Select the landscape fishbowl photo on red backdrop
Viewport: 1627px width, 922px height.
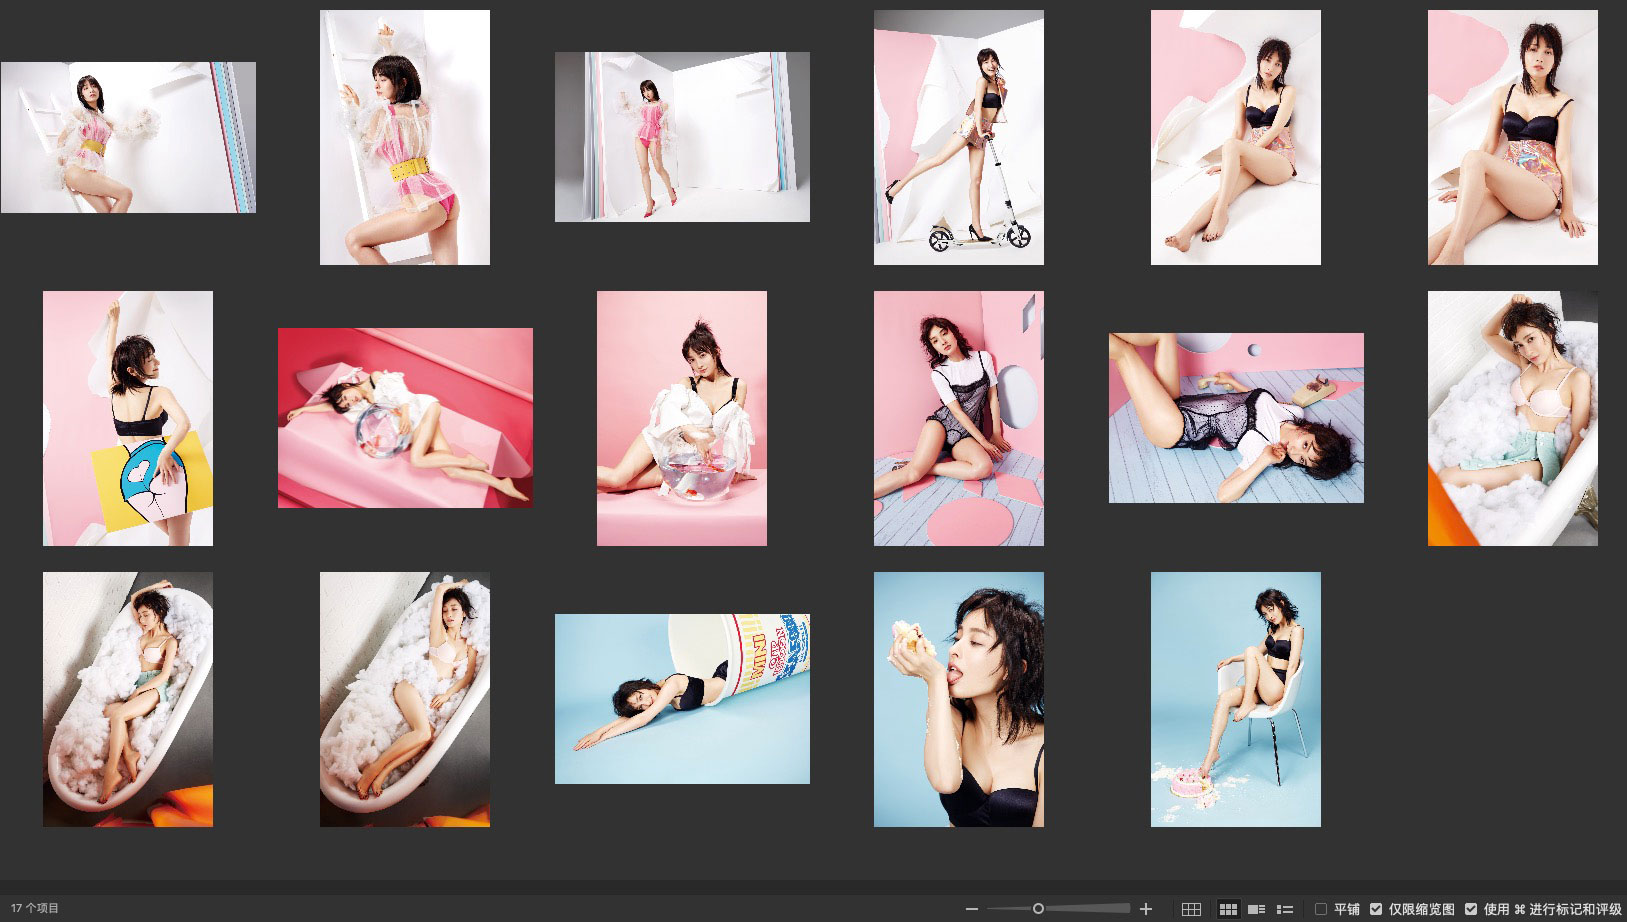[x=405, y=418]
